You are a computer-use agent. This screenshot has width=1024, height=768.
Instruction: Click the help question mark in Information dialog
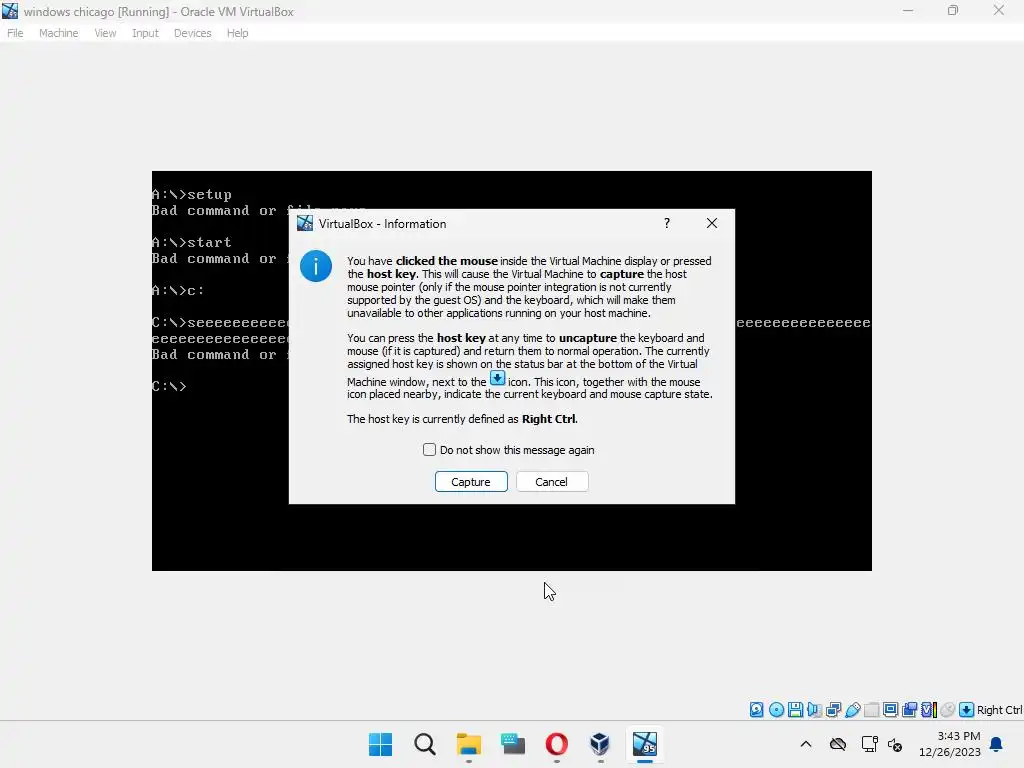tap(667, 223)
